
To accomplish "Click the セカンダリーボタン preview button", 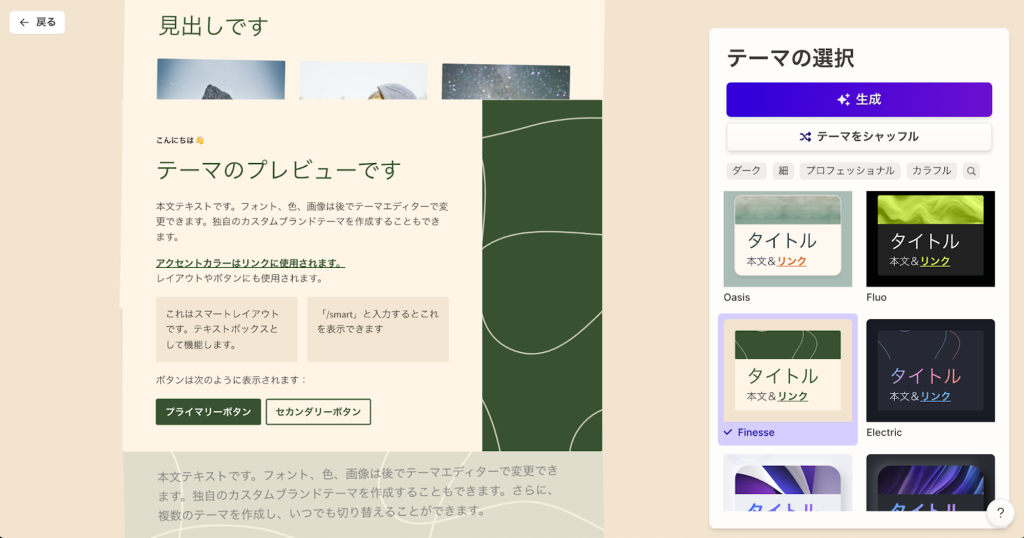I will (318, 412).
